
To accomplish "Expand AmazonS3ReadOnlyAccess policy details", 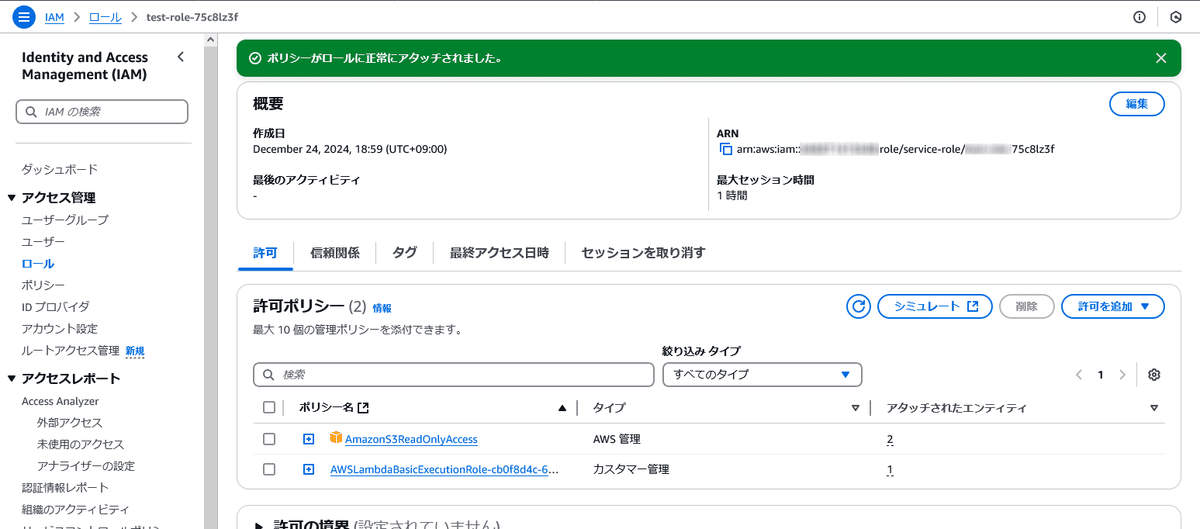I will click(309, 439).
